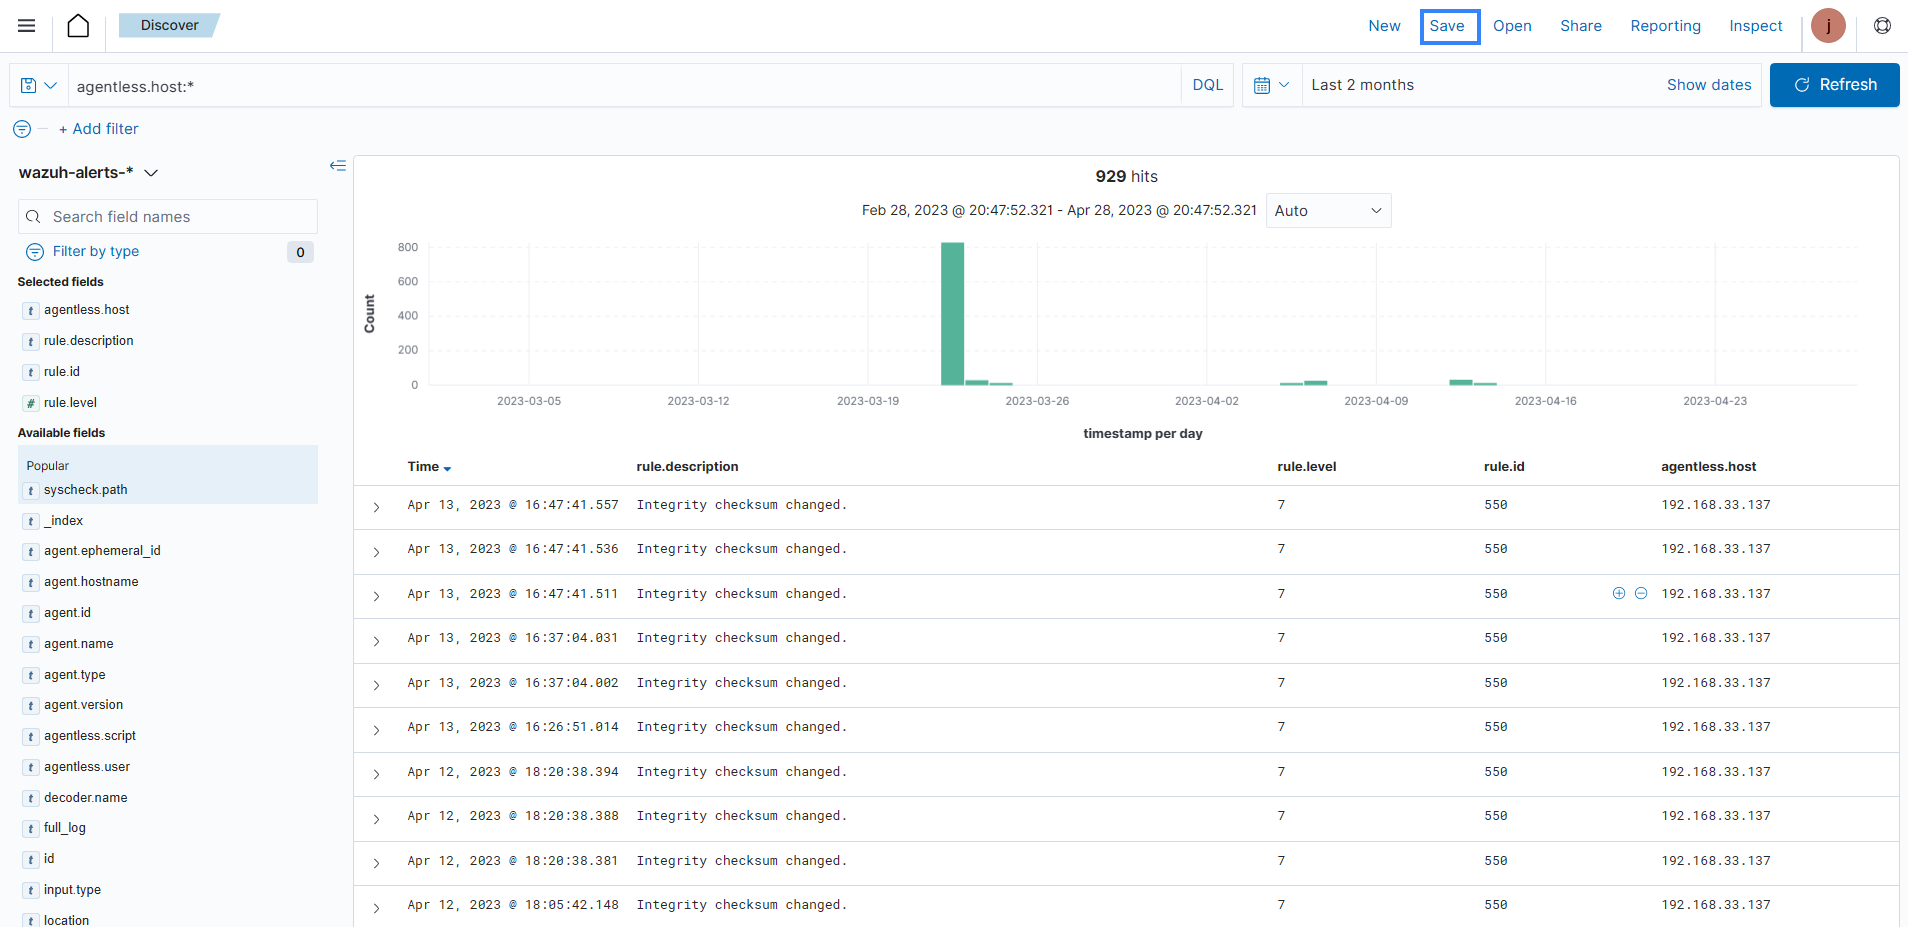Select the agent.type field

(x=74, y=675)
